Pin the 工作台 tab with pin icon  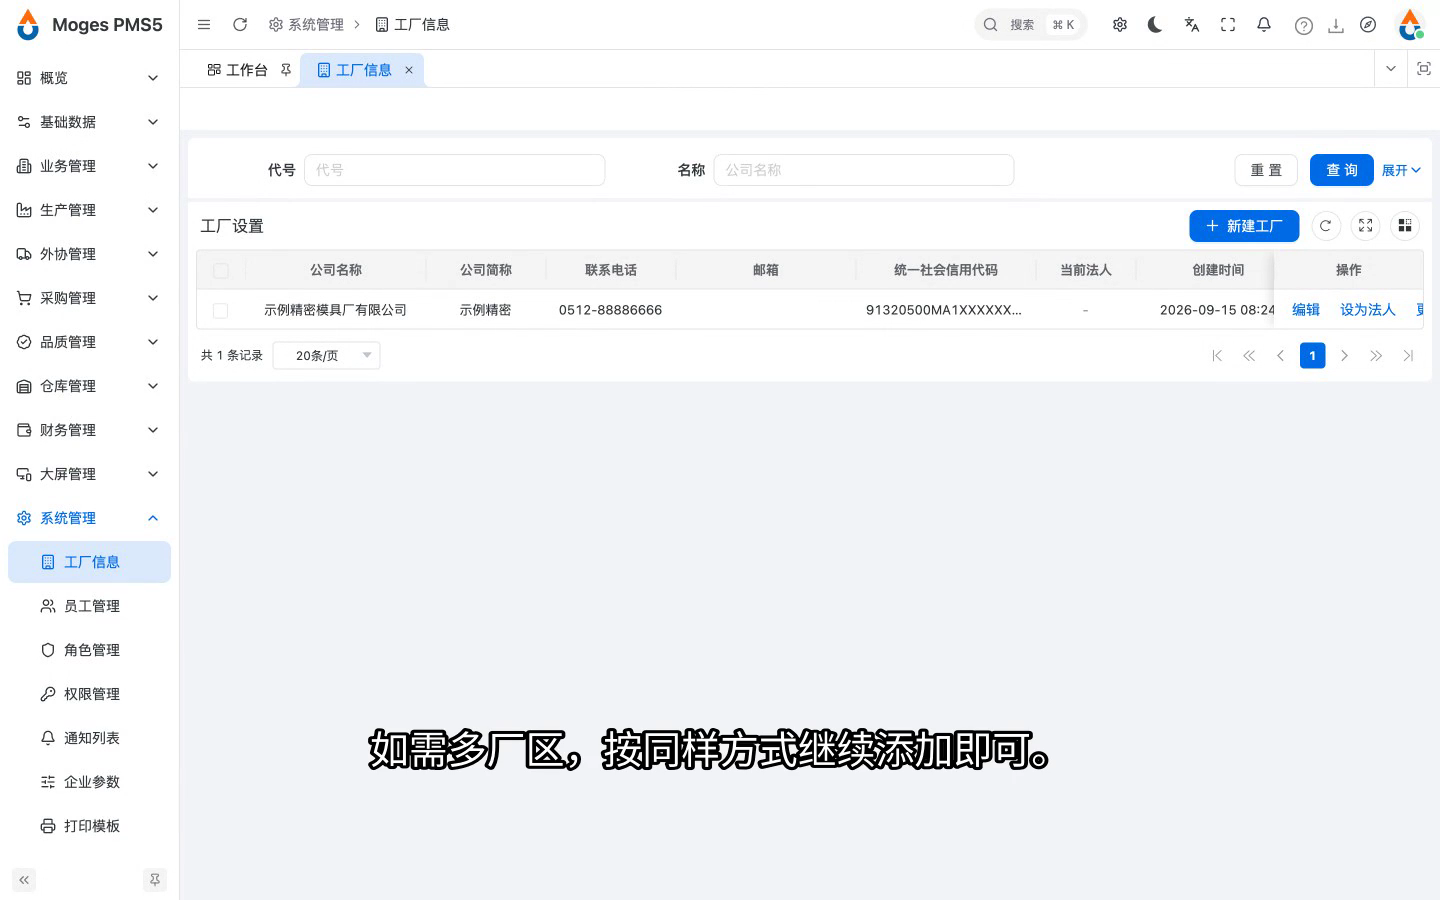[286, 70]
